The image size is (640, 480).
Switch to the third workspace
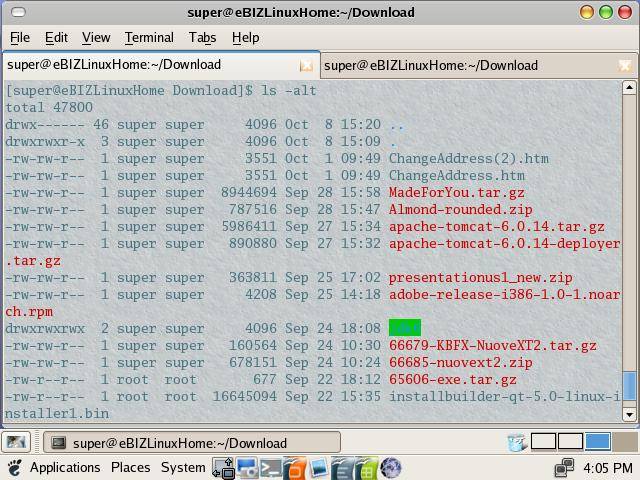(597, 442)
